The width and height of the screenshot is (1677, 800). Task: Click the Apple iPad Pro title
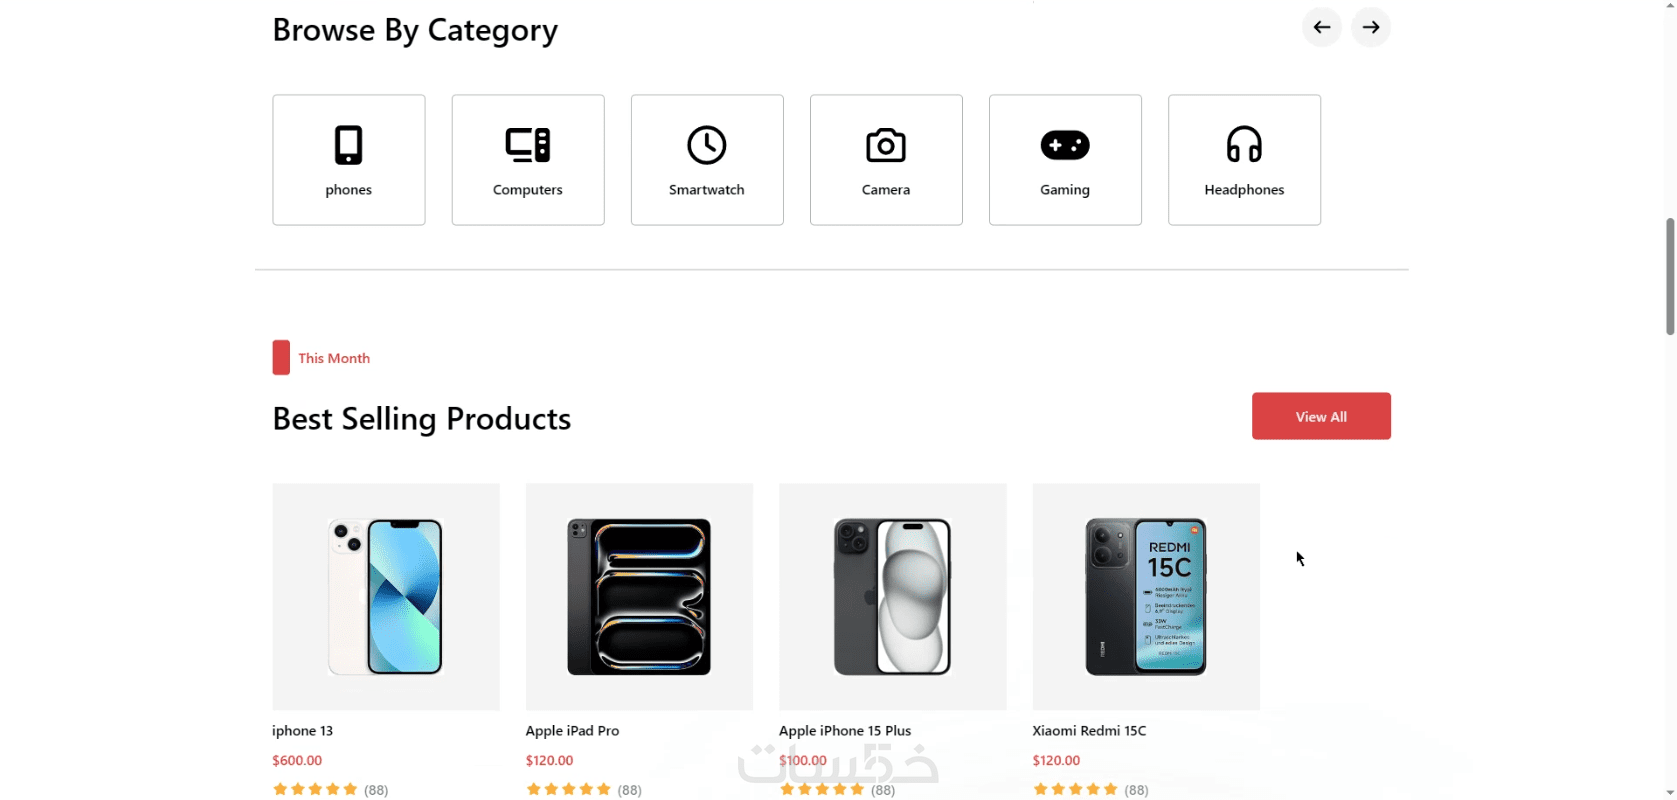(572, 731)
